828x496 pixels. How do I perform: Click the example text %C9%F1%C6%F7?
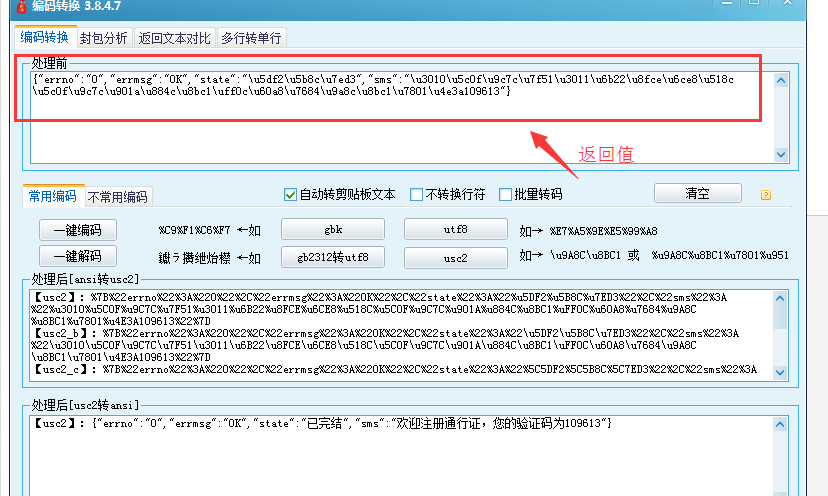click(194, 230)
